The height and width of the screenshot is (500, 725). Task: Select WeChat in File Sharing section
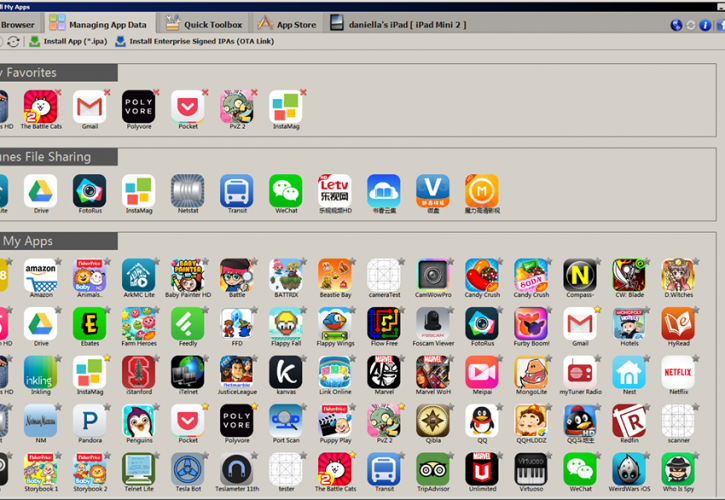pos(286,191)
